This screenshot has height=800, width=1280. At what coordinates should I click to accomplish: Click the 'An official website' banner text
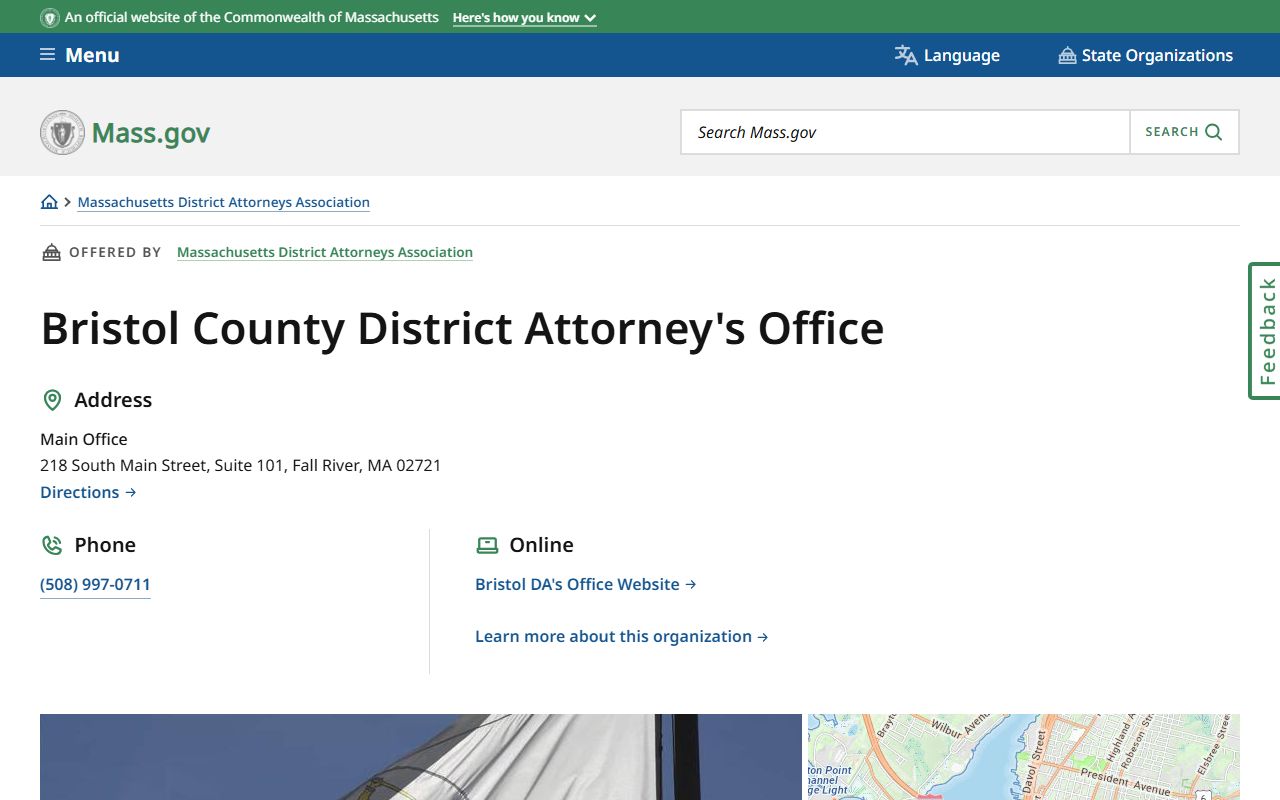(x=252, y=18)
